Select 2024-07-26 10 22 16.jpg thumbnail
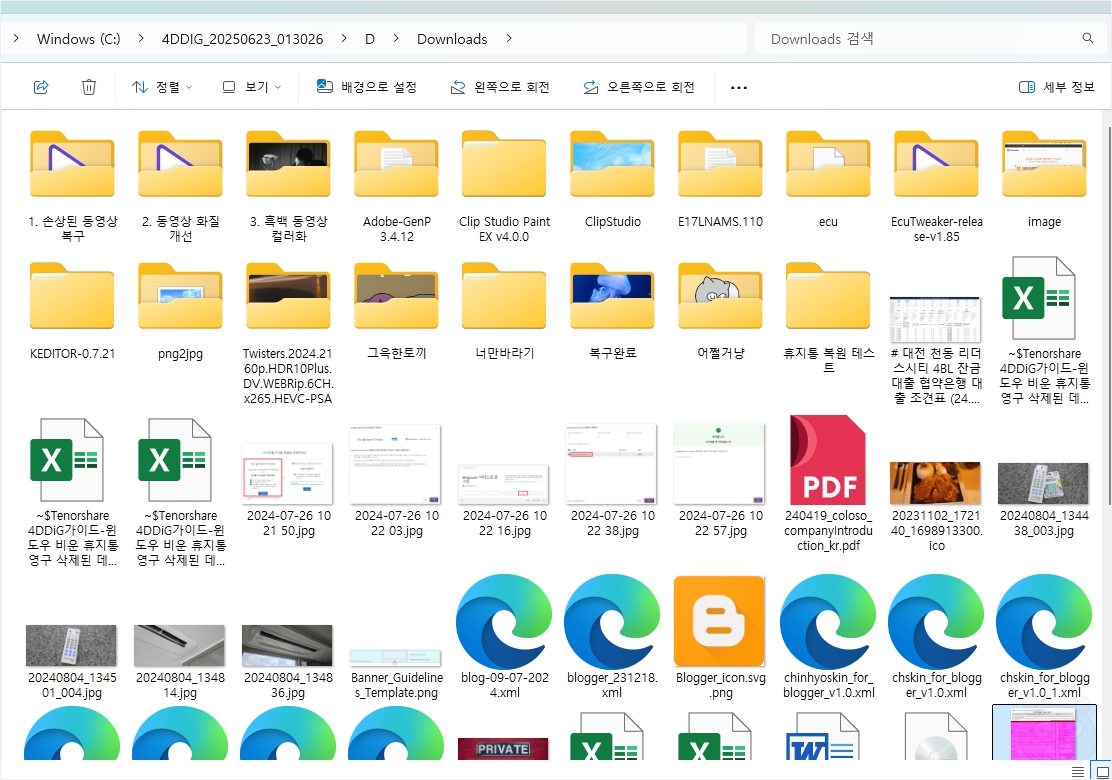This screenshot has height=780, width=1112. [x=504, y=484]
